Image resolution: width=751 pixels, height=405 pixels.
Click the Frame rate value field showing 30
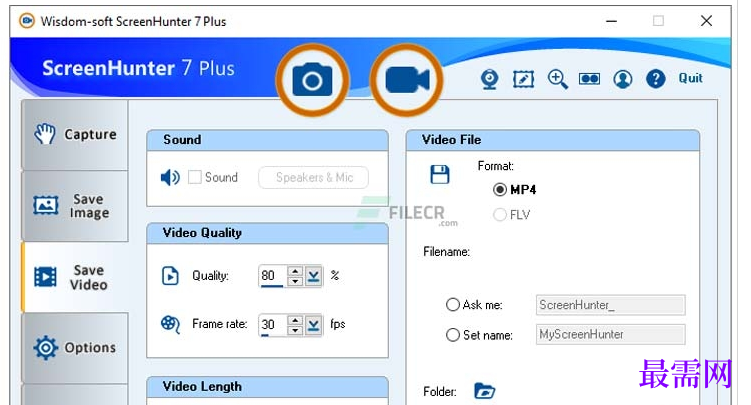(x=273, y=325)
